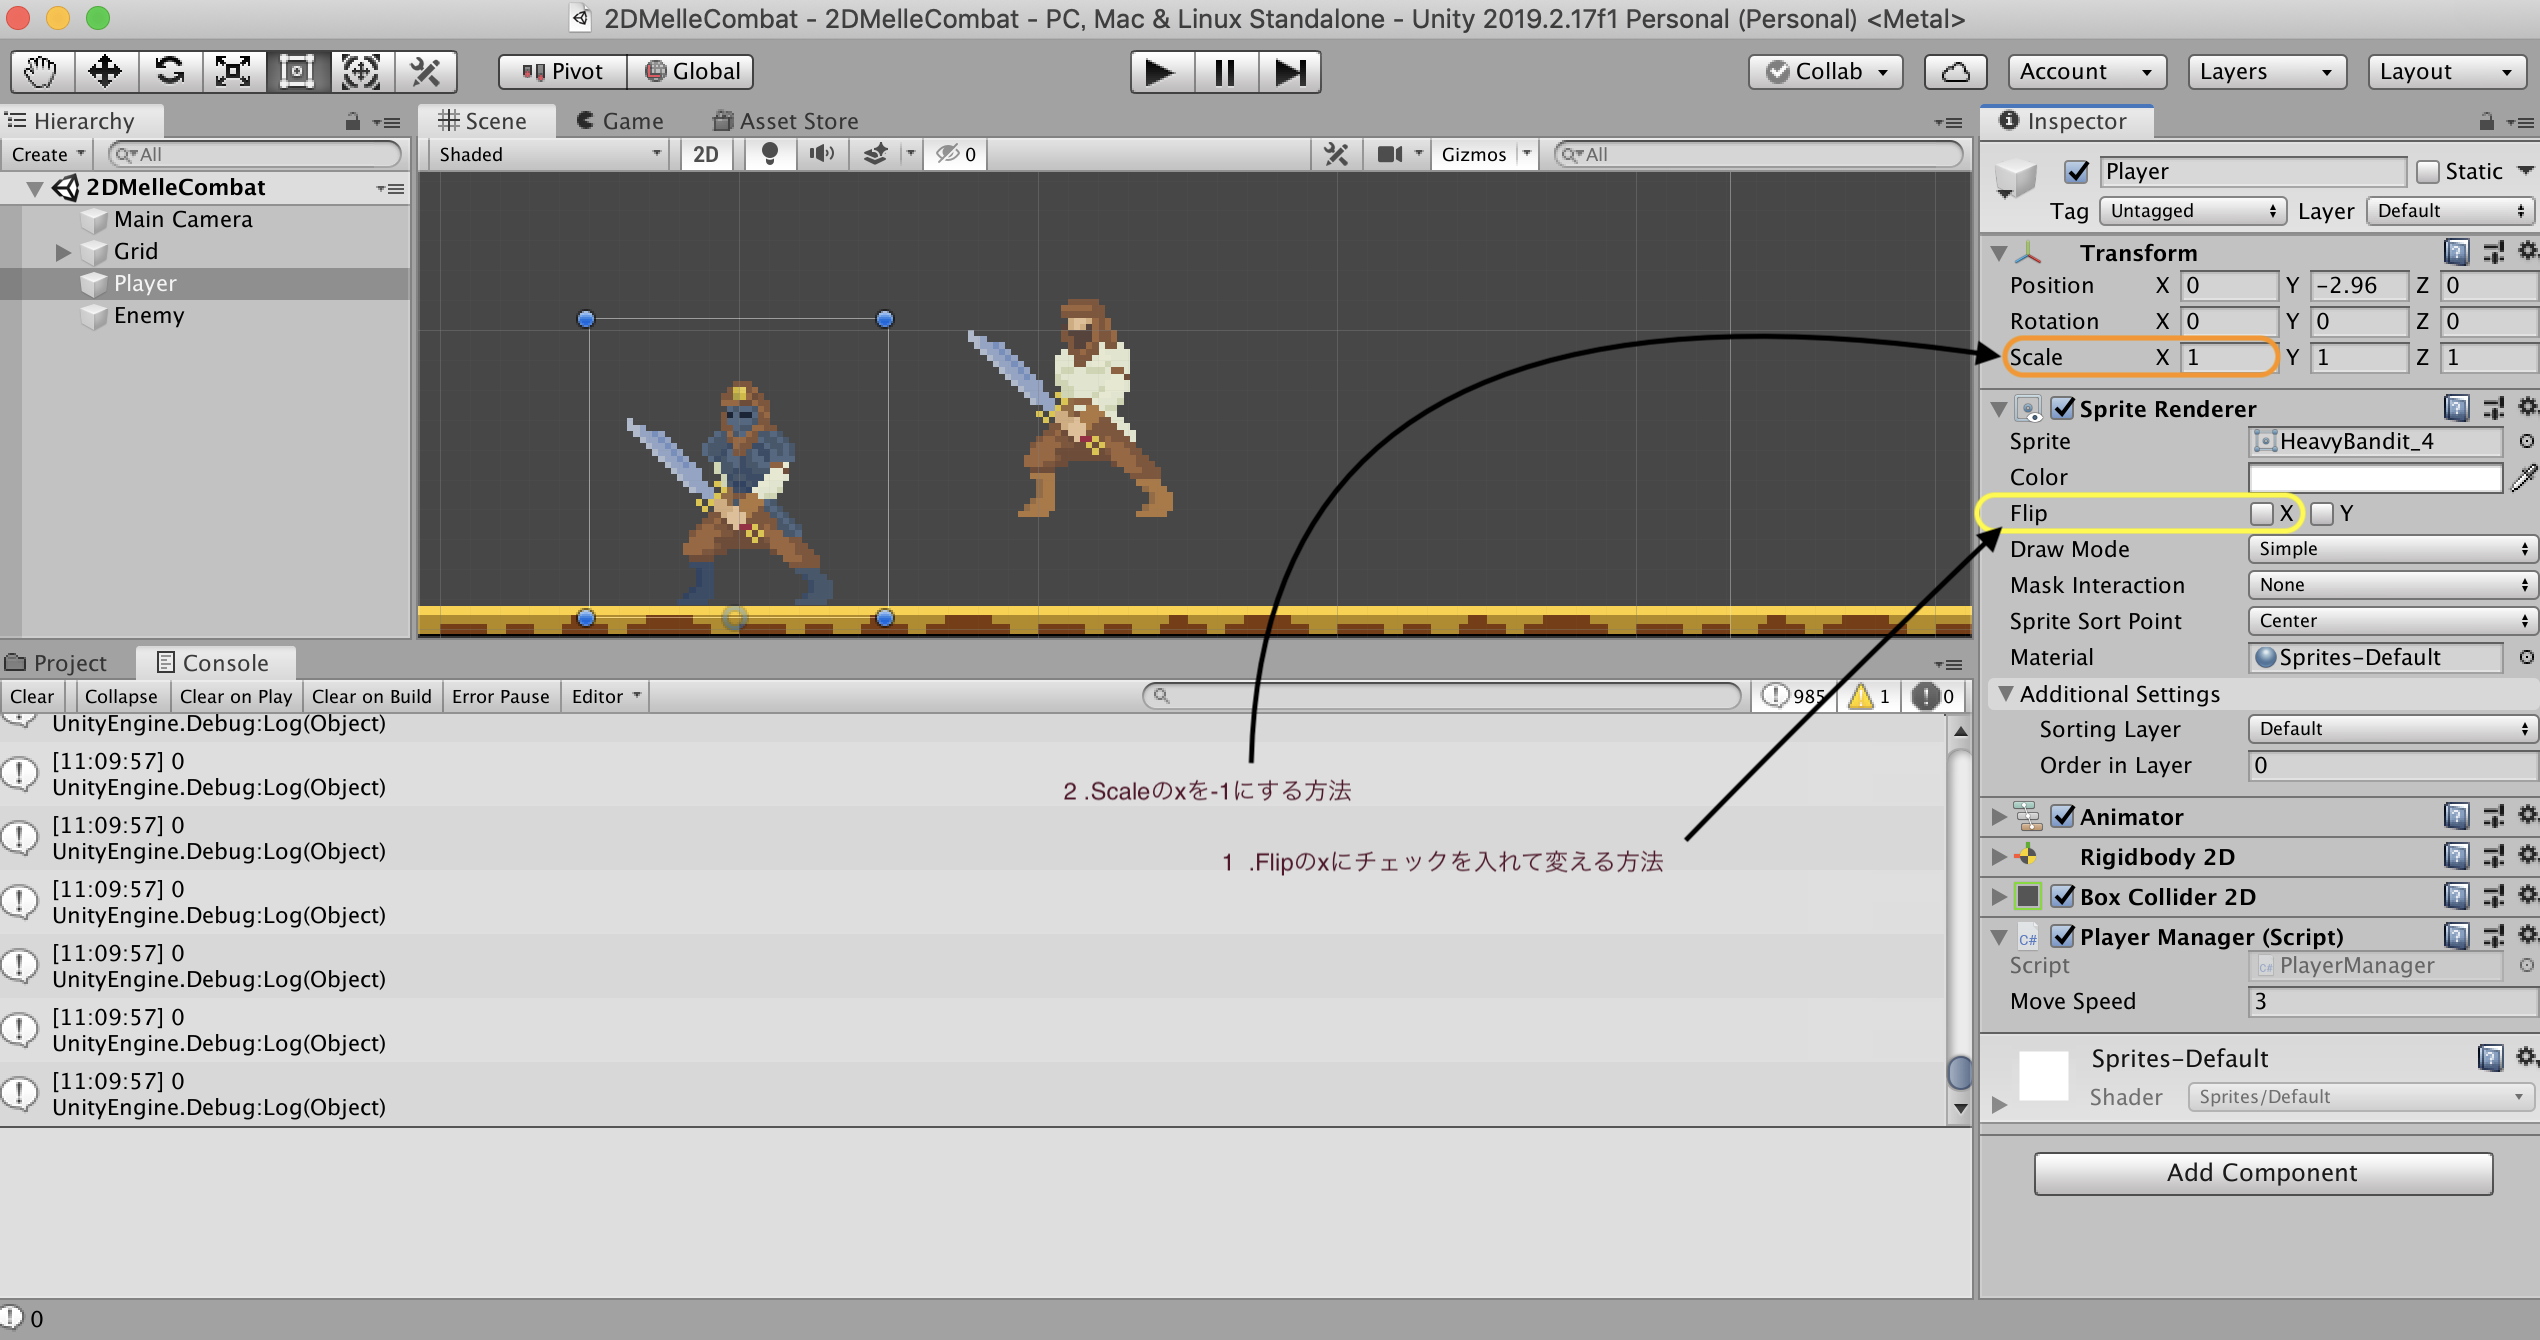
Task: Toggle scene lighting
Action: [769, 154]
